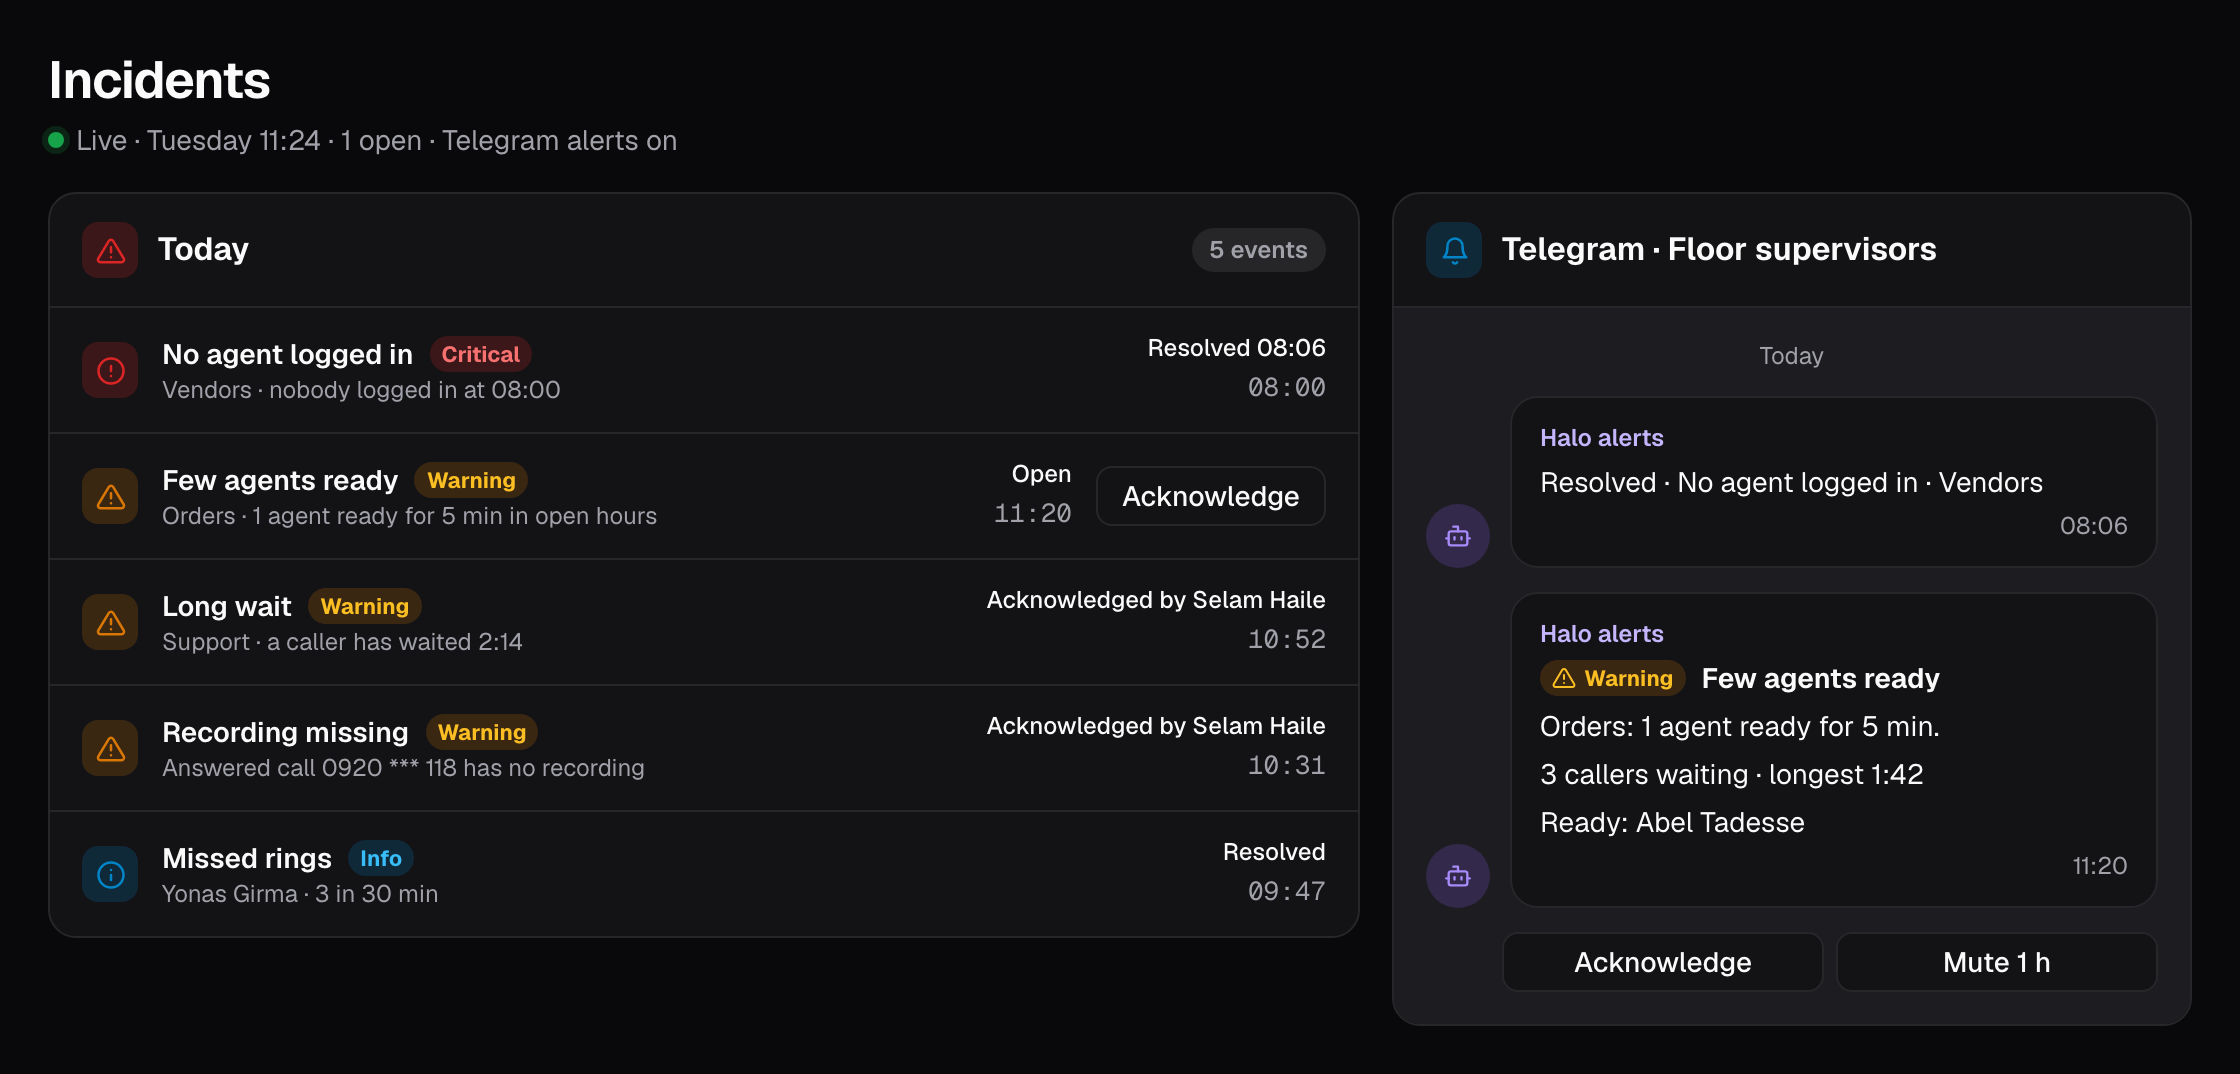2240x1074 pixels.
Task: Open the No agent logged in incident title
Action: pyautogui.click(x=287, y=354)
